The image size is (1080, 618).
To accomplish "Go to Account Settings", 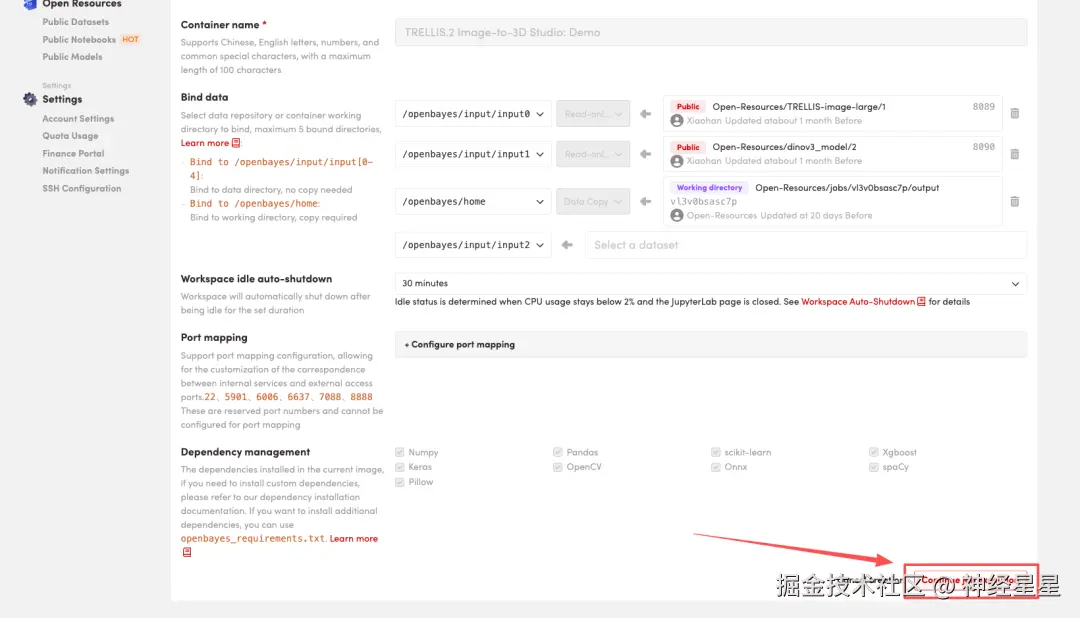I will (79, 119).
